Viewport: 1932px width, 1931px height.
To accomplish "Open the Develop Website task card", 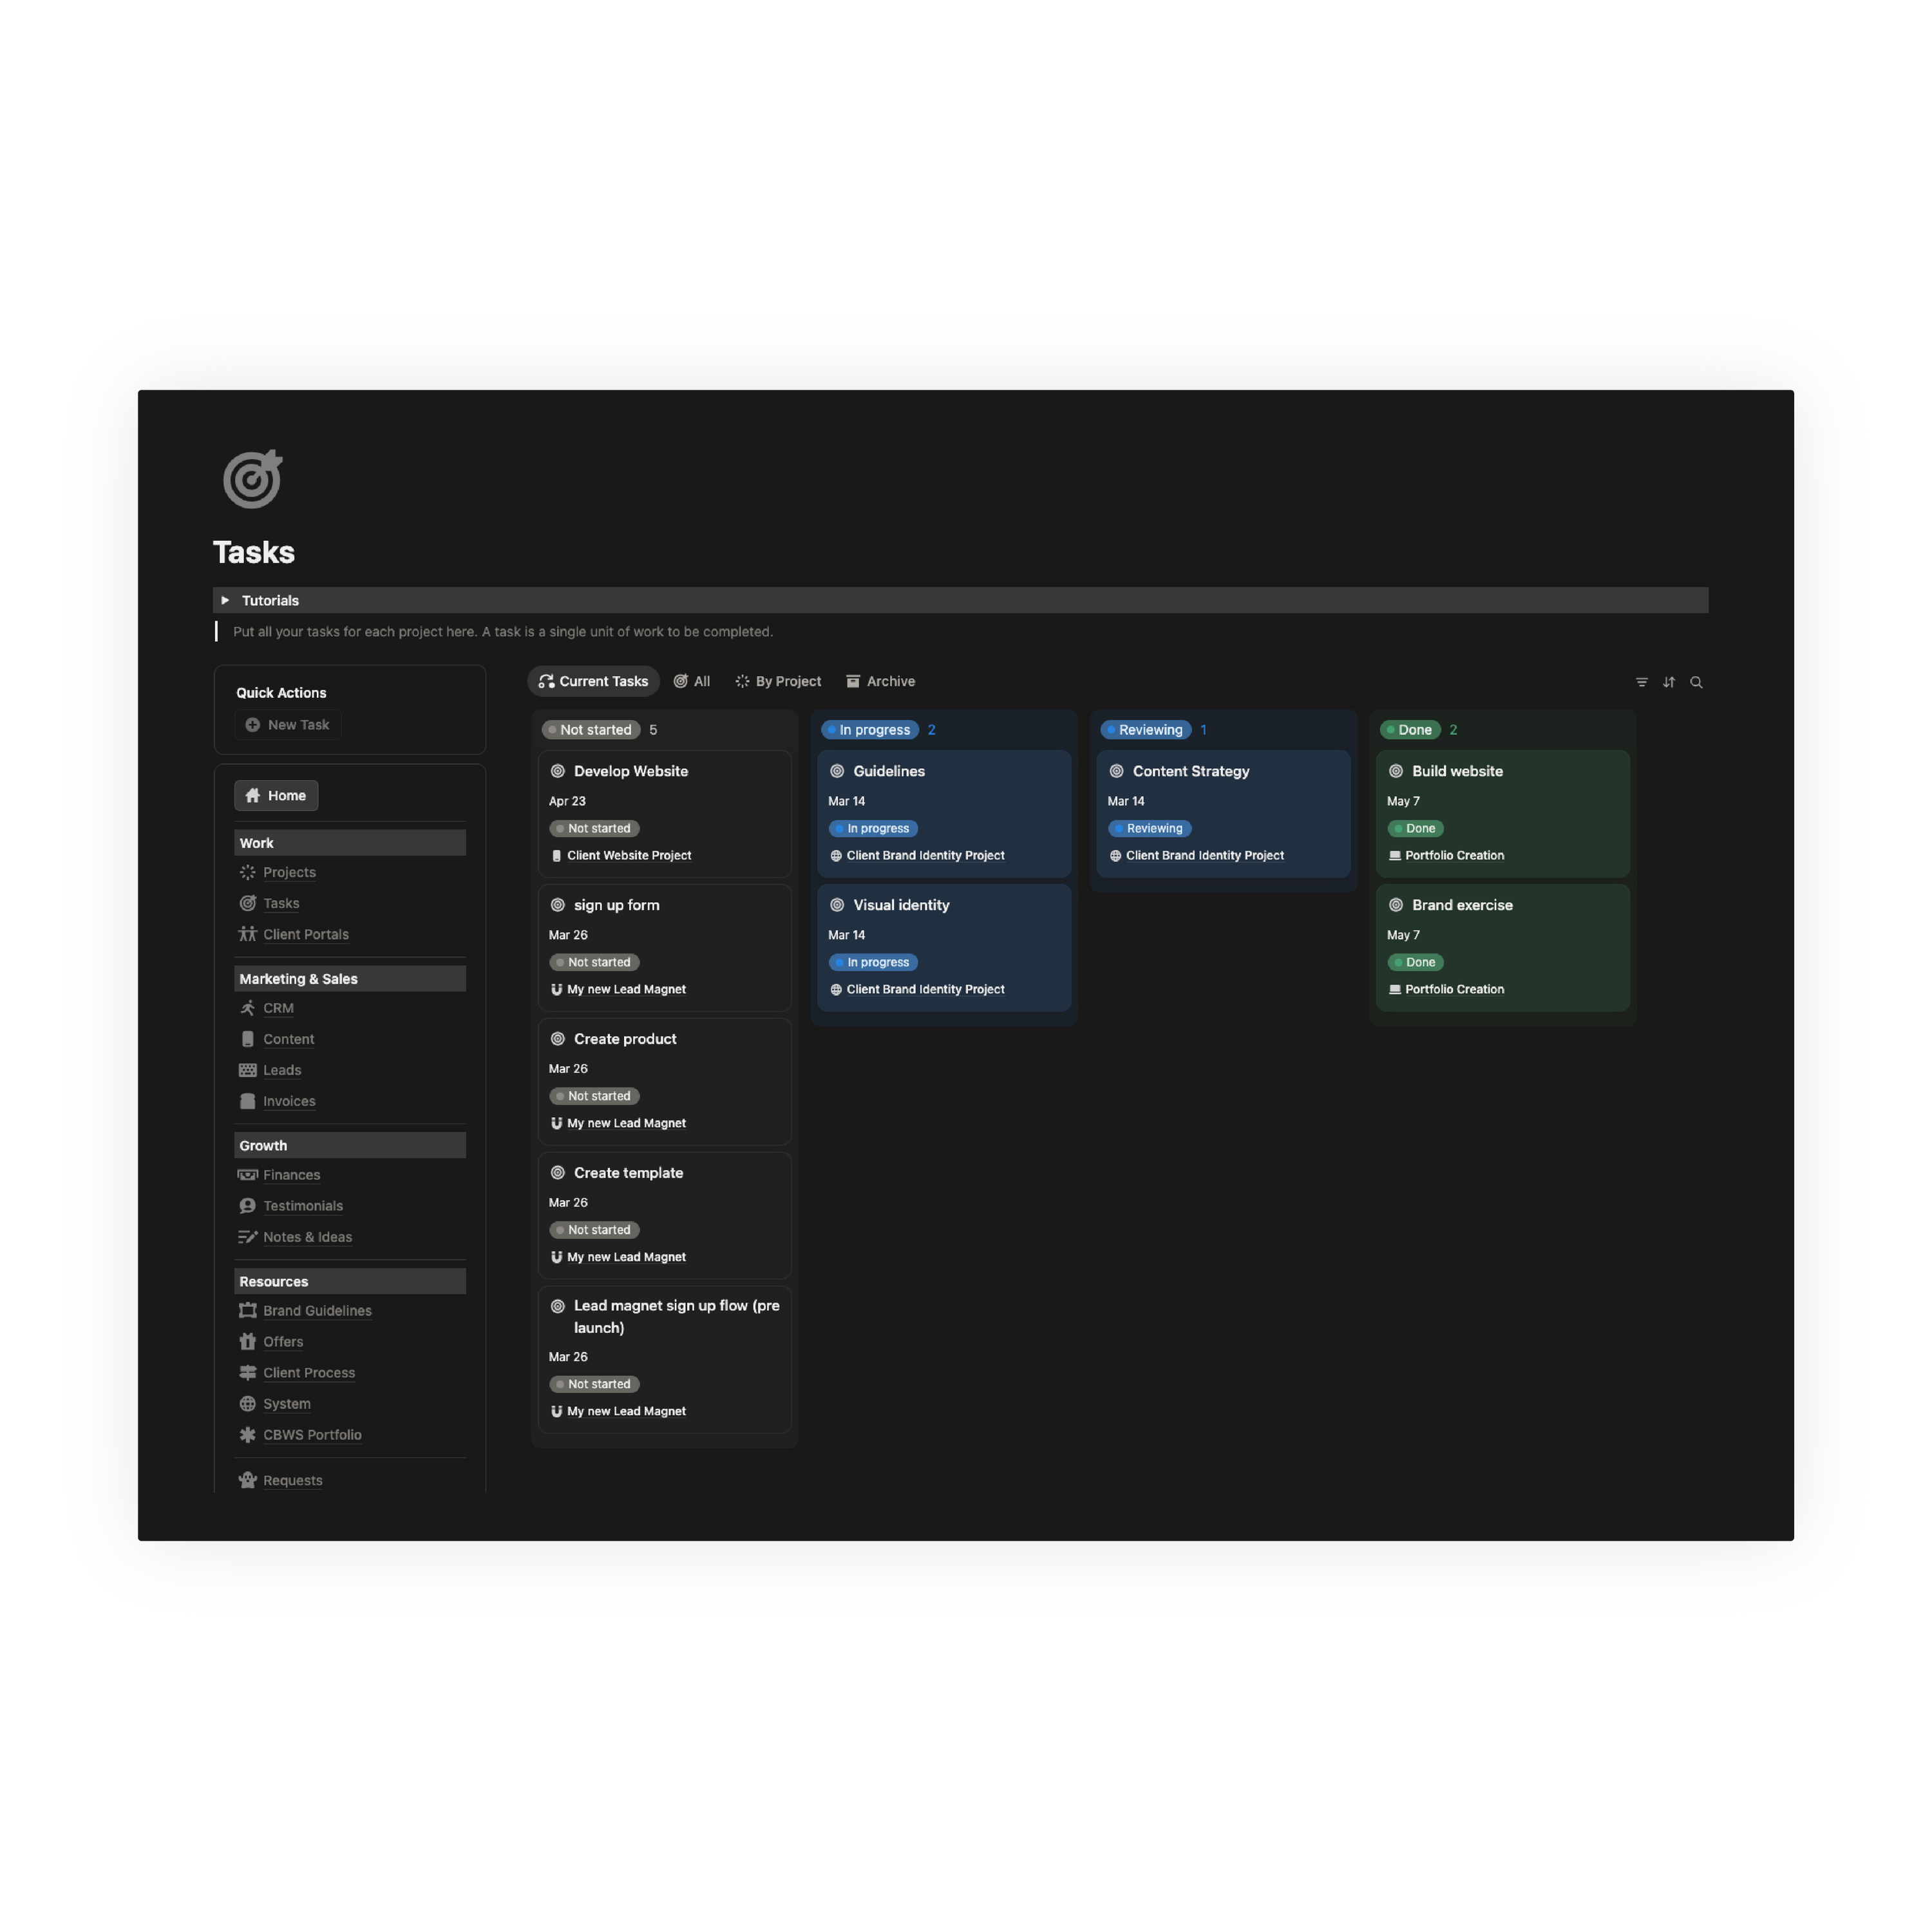I will point(630,771).
